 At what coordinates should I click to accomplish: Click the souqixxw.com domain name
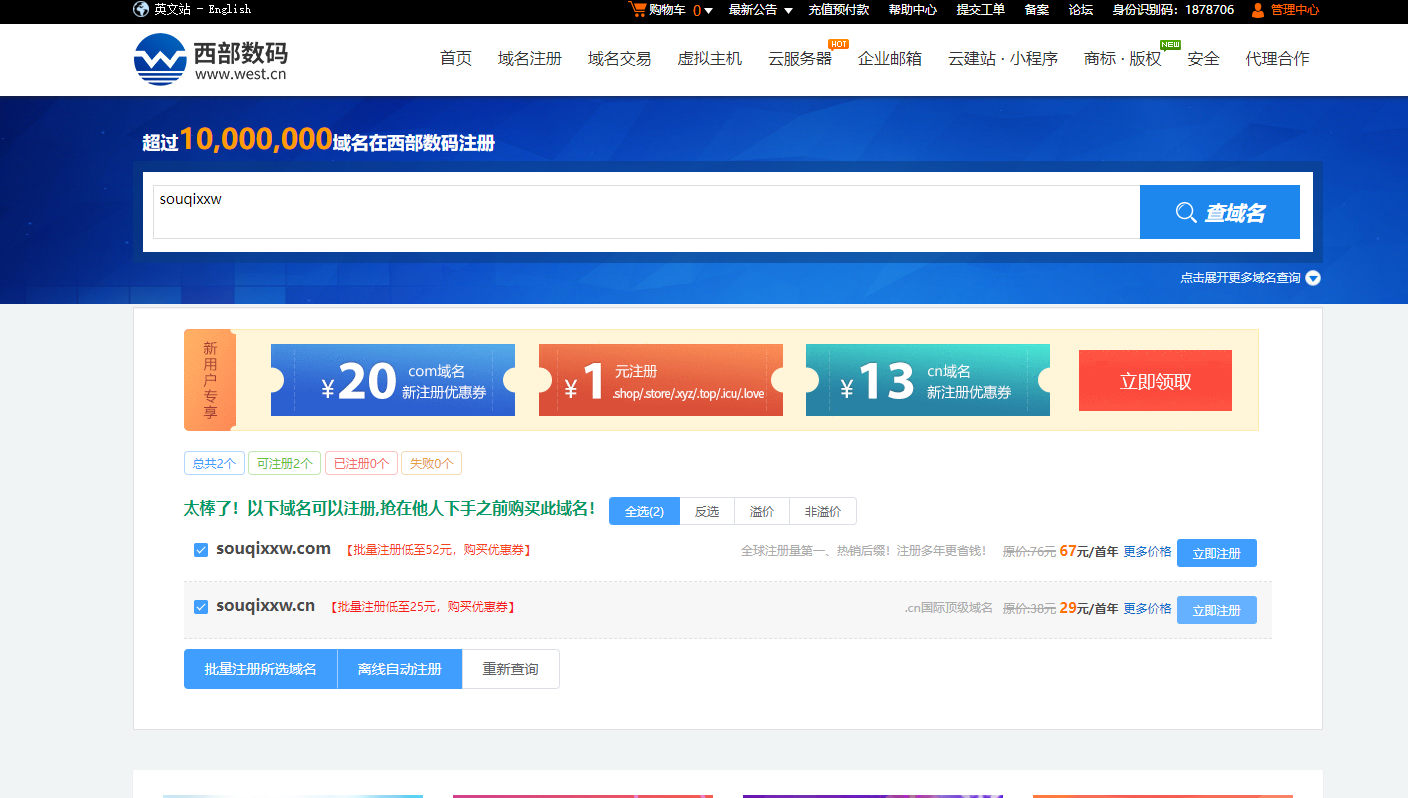(273, 548)
